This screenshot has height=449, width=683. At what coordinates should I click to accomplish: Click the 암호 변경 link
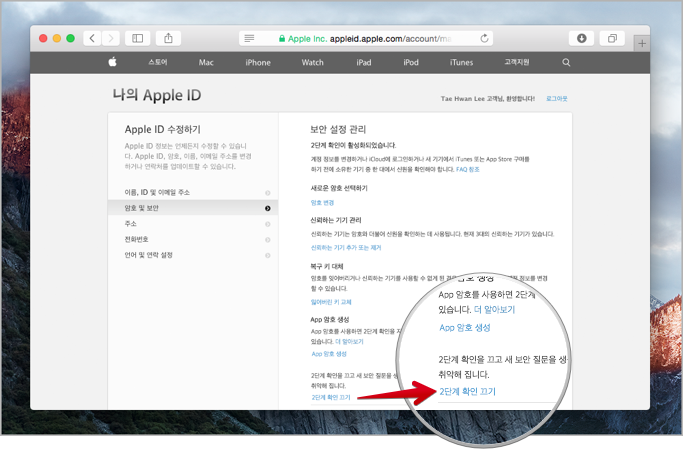click(322, 203)
